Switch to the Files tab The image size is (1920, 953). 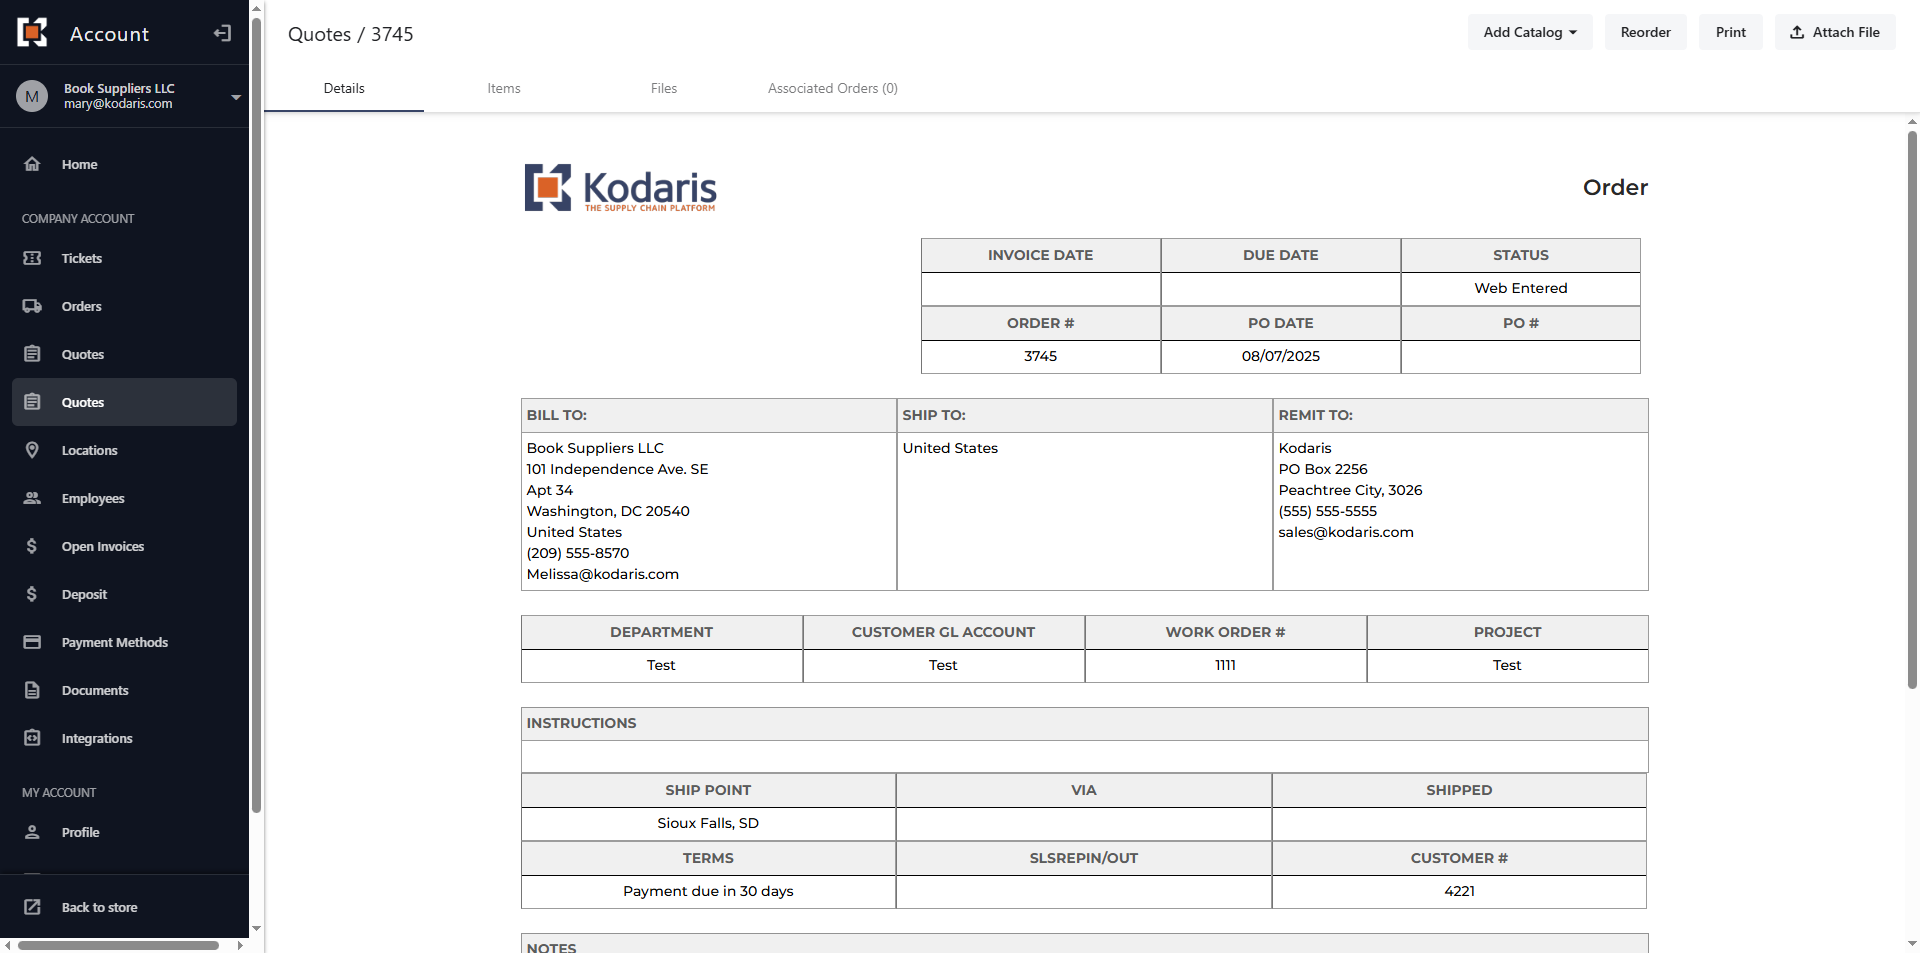pyautogui.click(x=664, y=88)
